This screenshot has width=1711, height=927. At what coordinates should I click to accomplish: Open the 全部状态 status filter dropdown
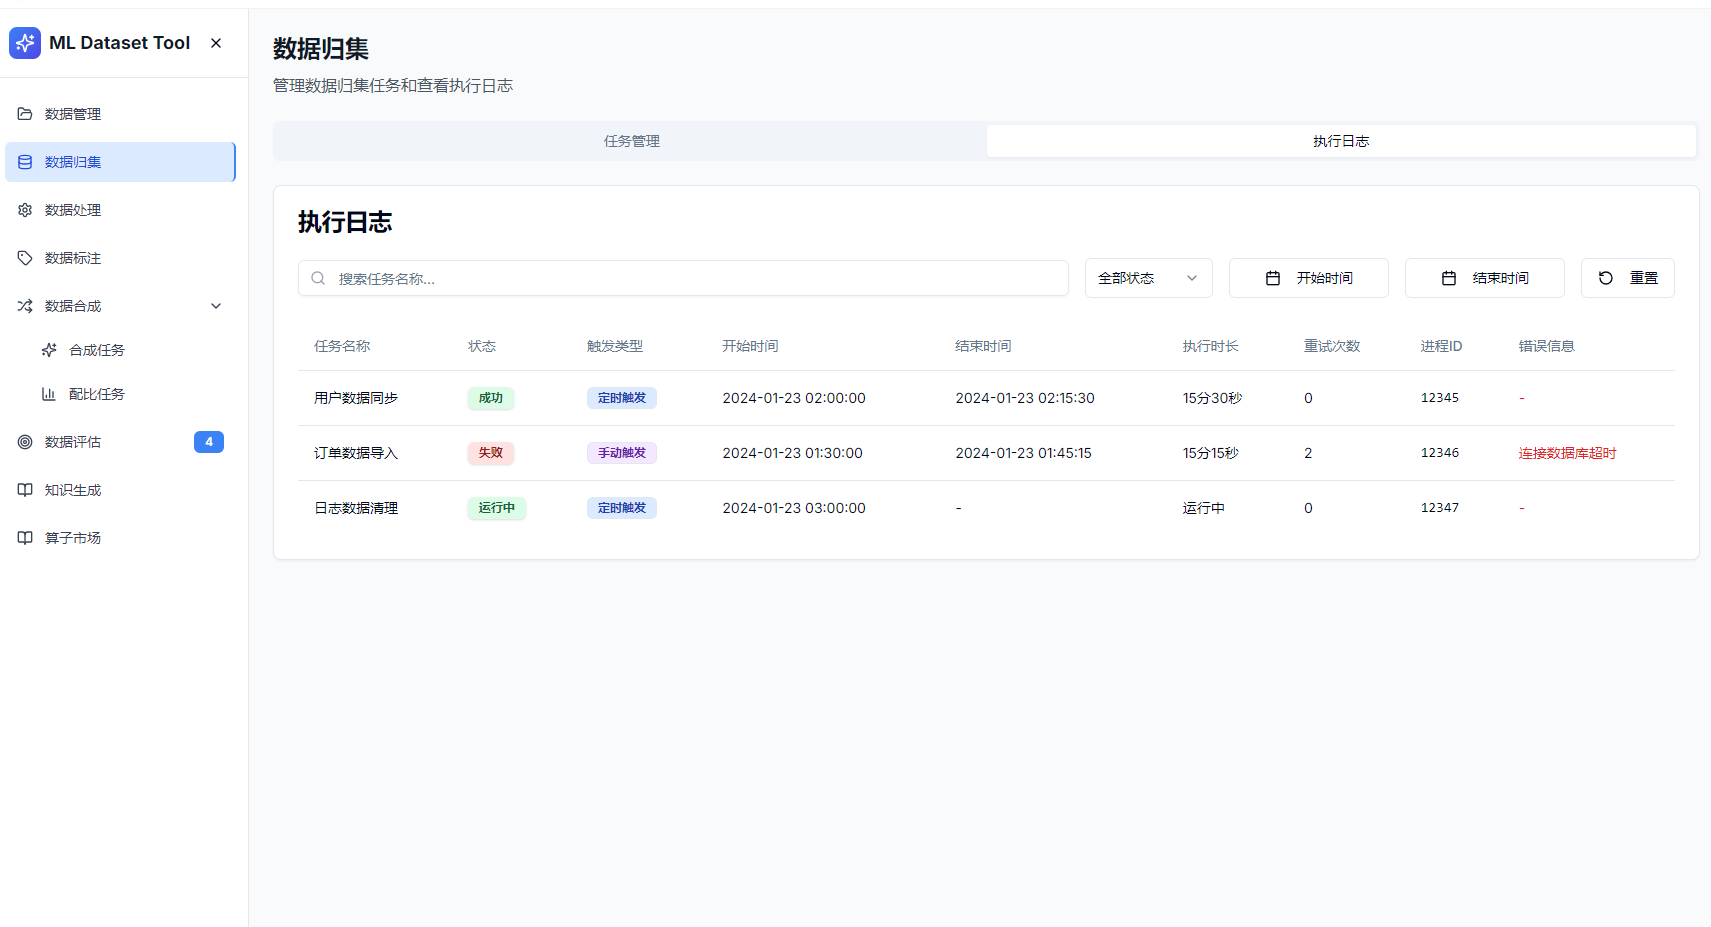click(x=1148, y=278)
